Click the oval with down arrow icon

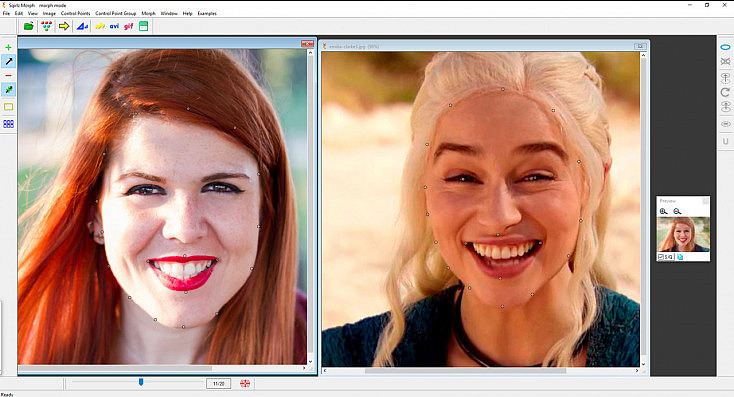pyautogui.click(x=725, y=107)
